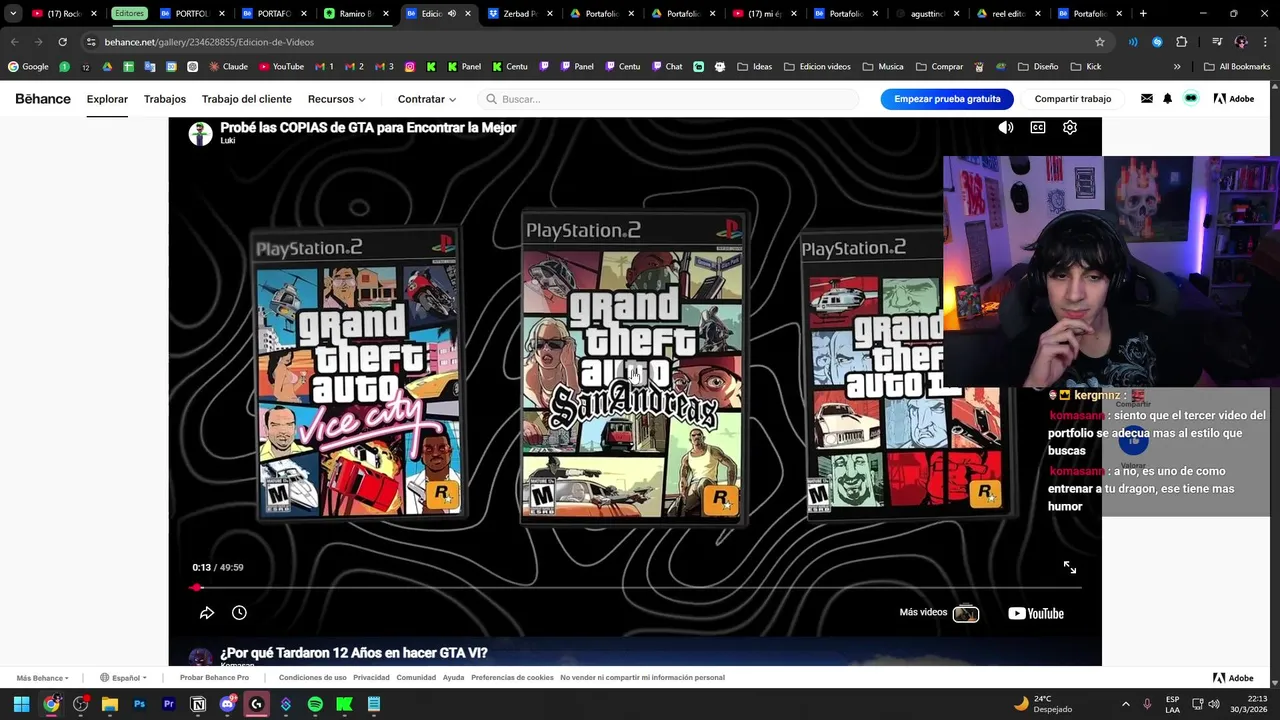1280x720 pixels.
Task: Open the Musica bookmark folder
Action: [x=883, y=67]
